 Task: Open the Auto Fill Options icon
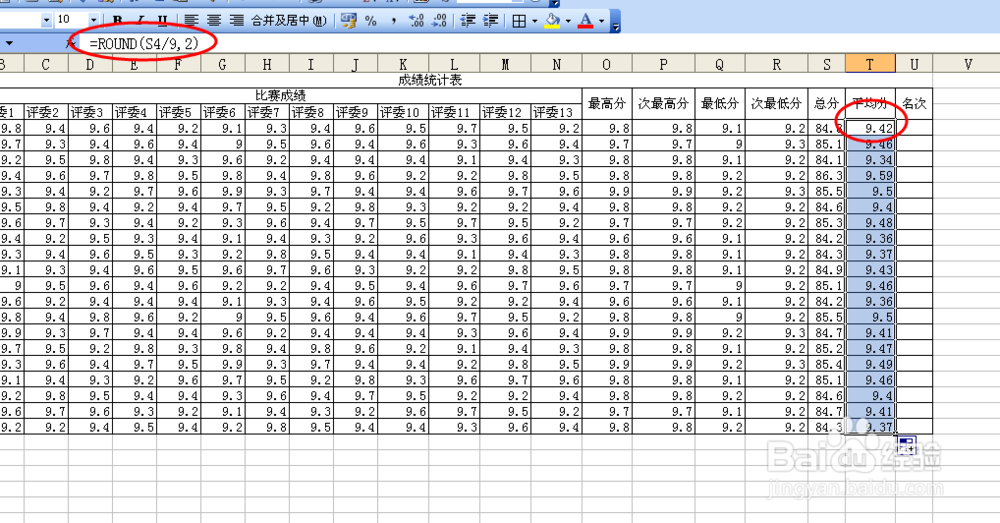[906, 445]
